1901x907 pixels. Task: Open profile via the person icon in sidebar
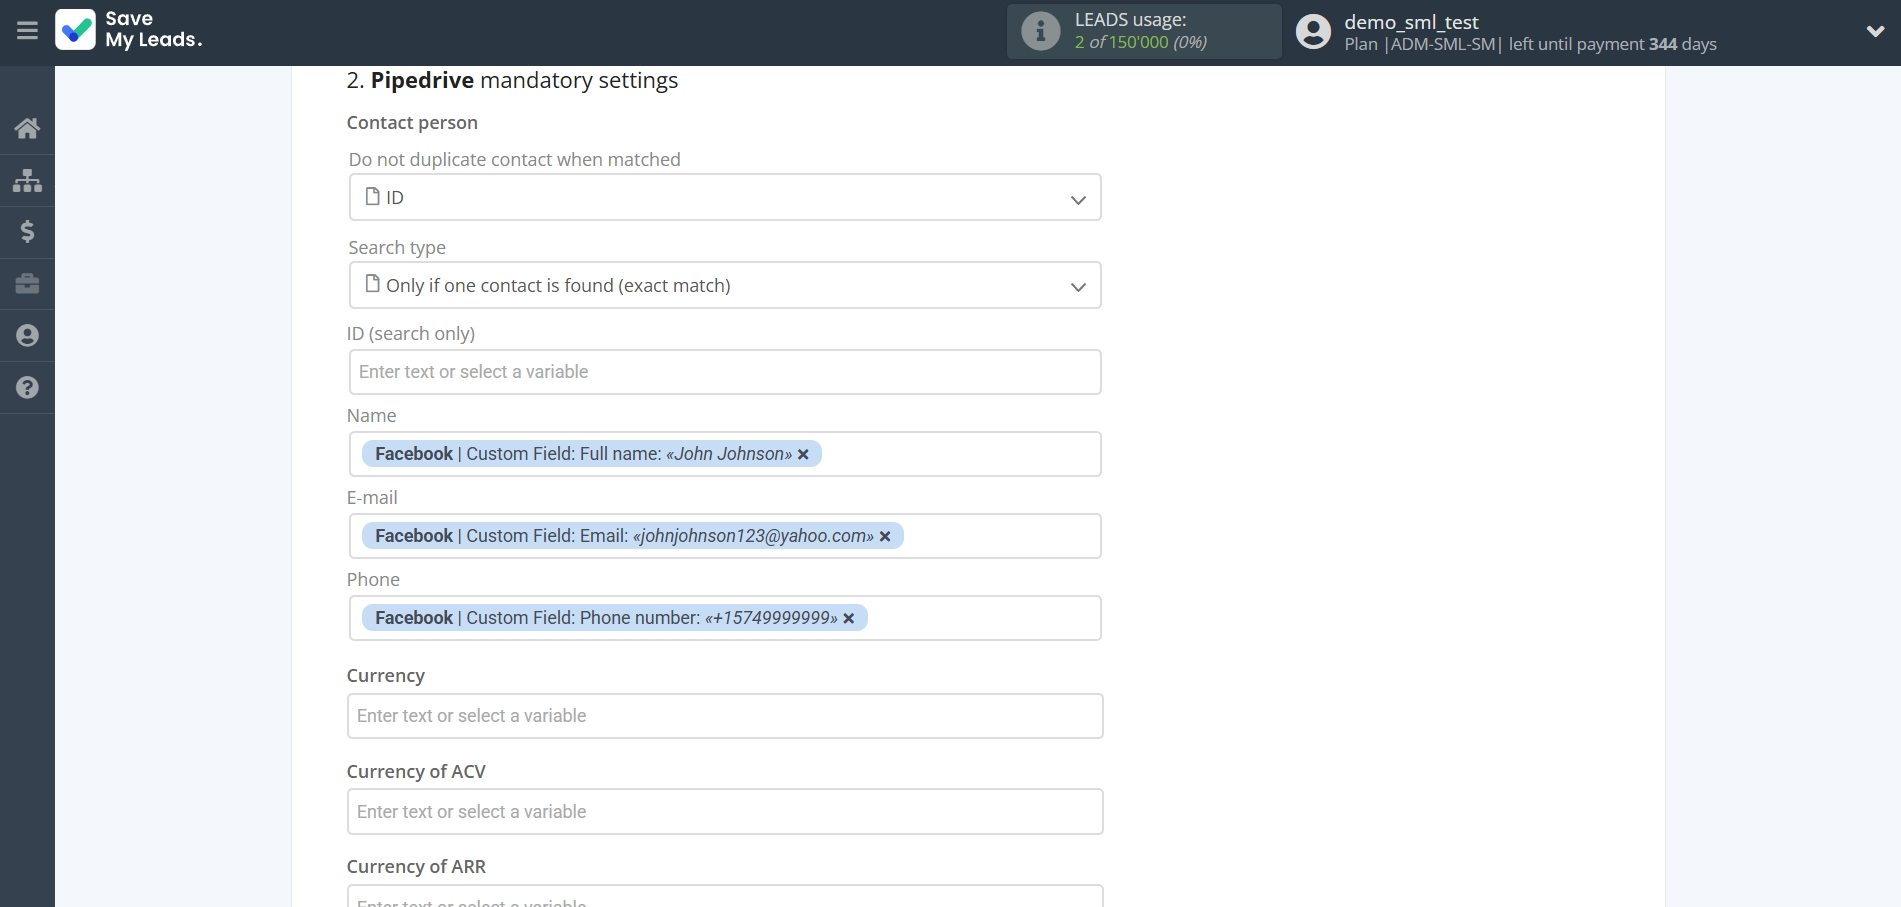(x=26, y=336)
